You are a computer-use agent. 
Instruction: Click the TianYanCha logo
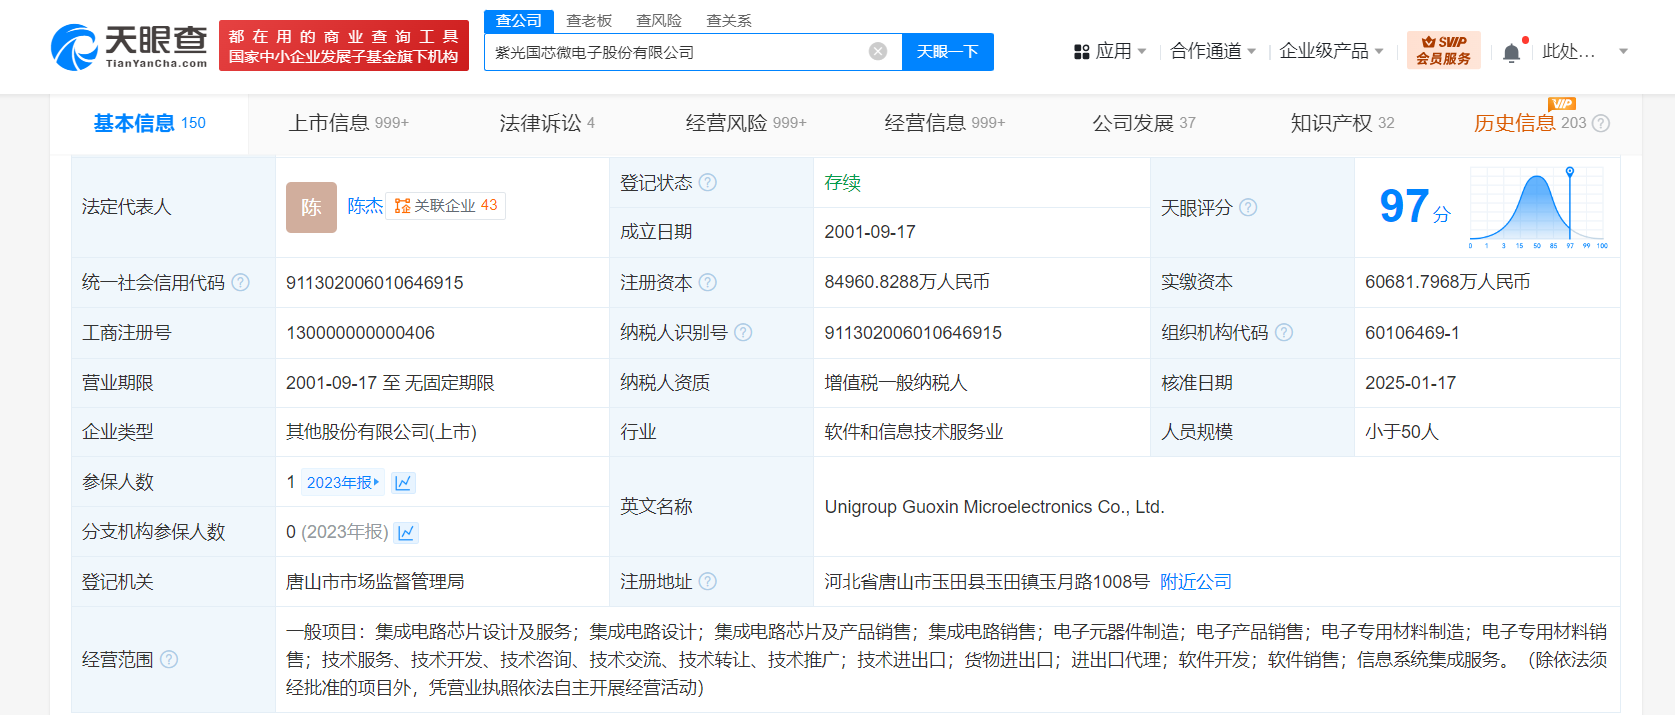pos(129,47)
